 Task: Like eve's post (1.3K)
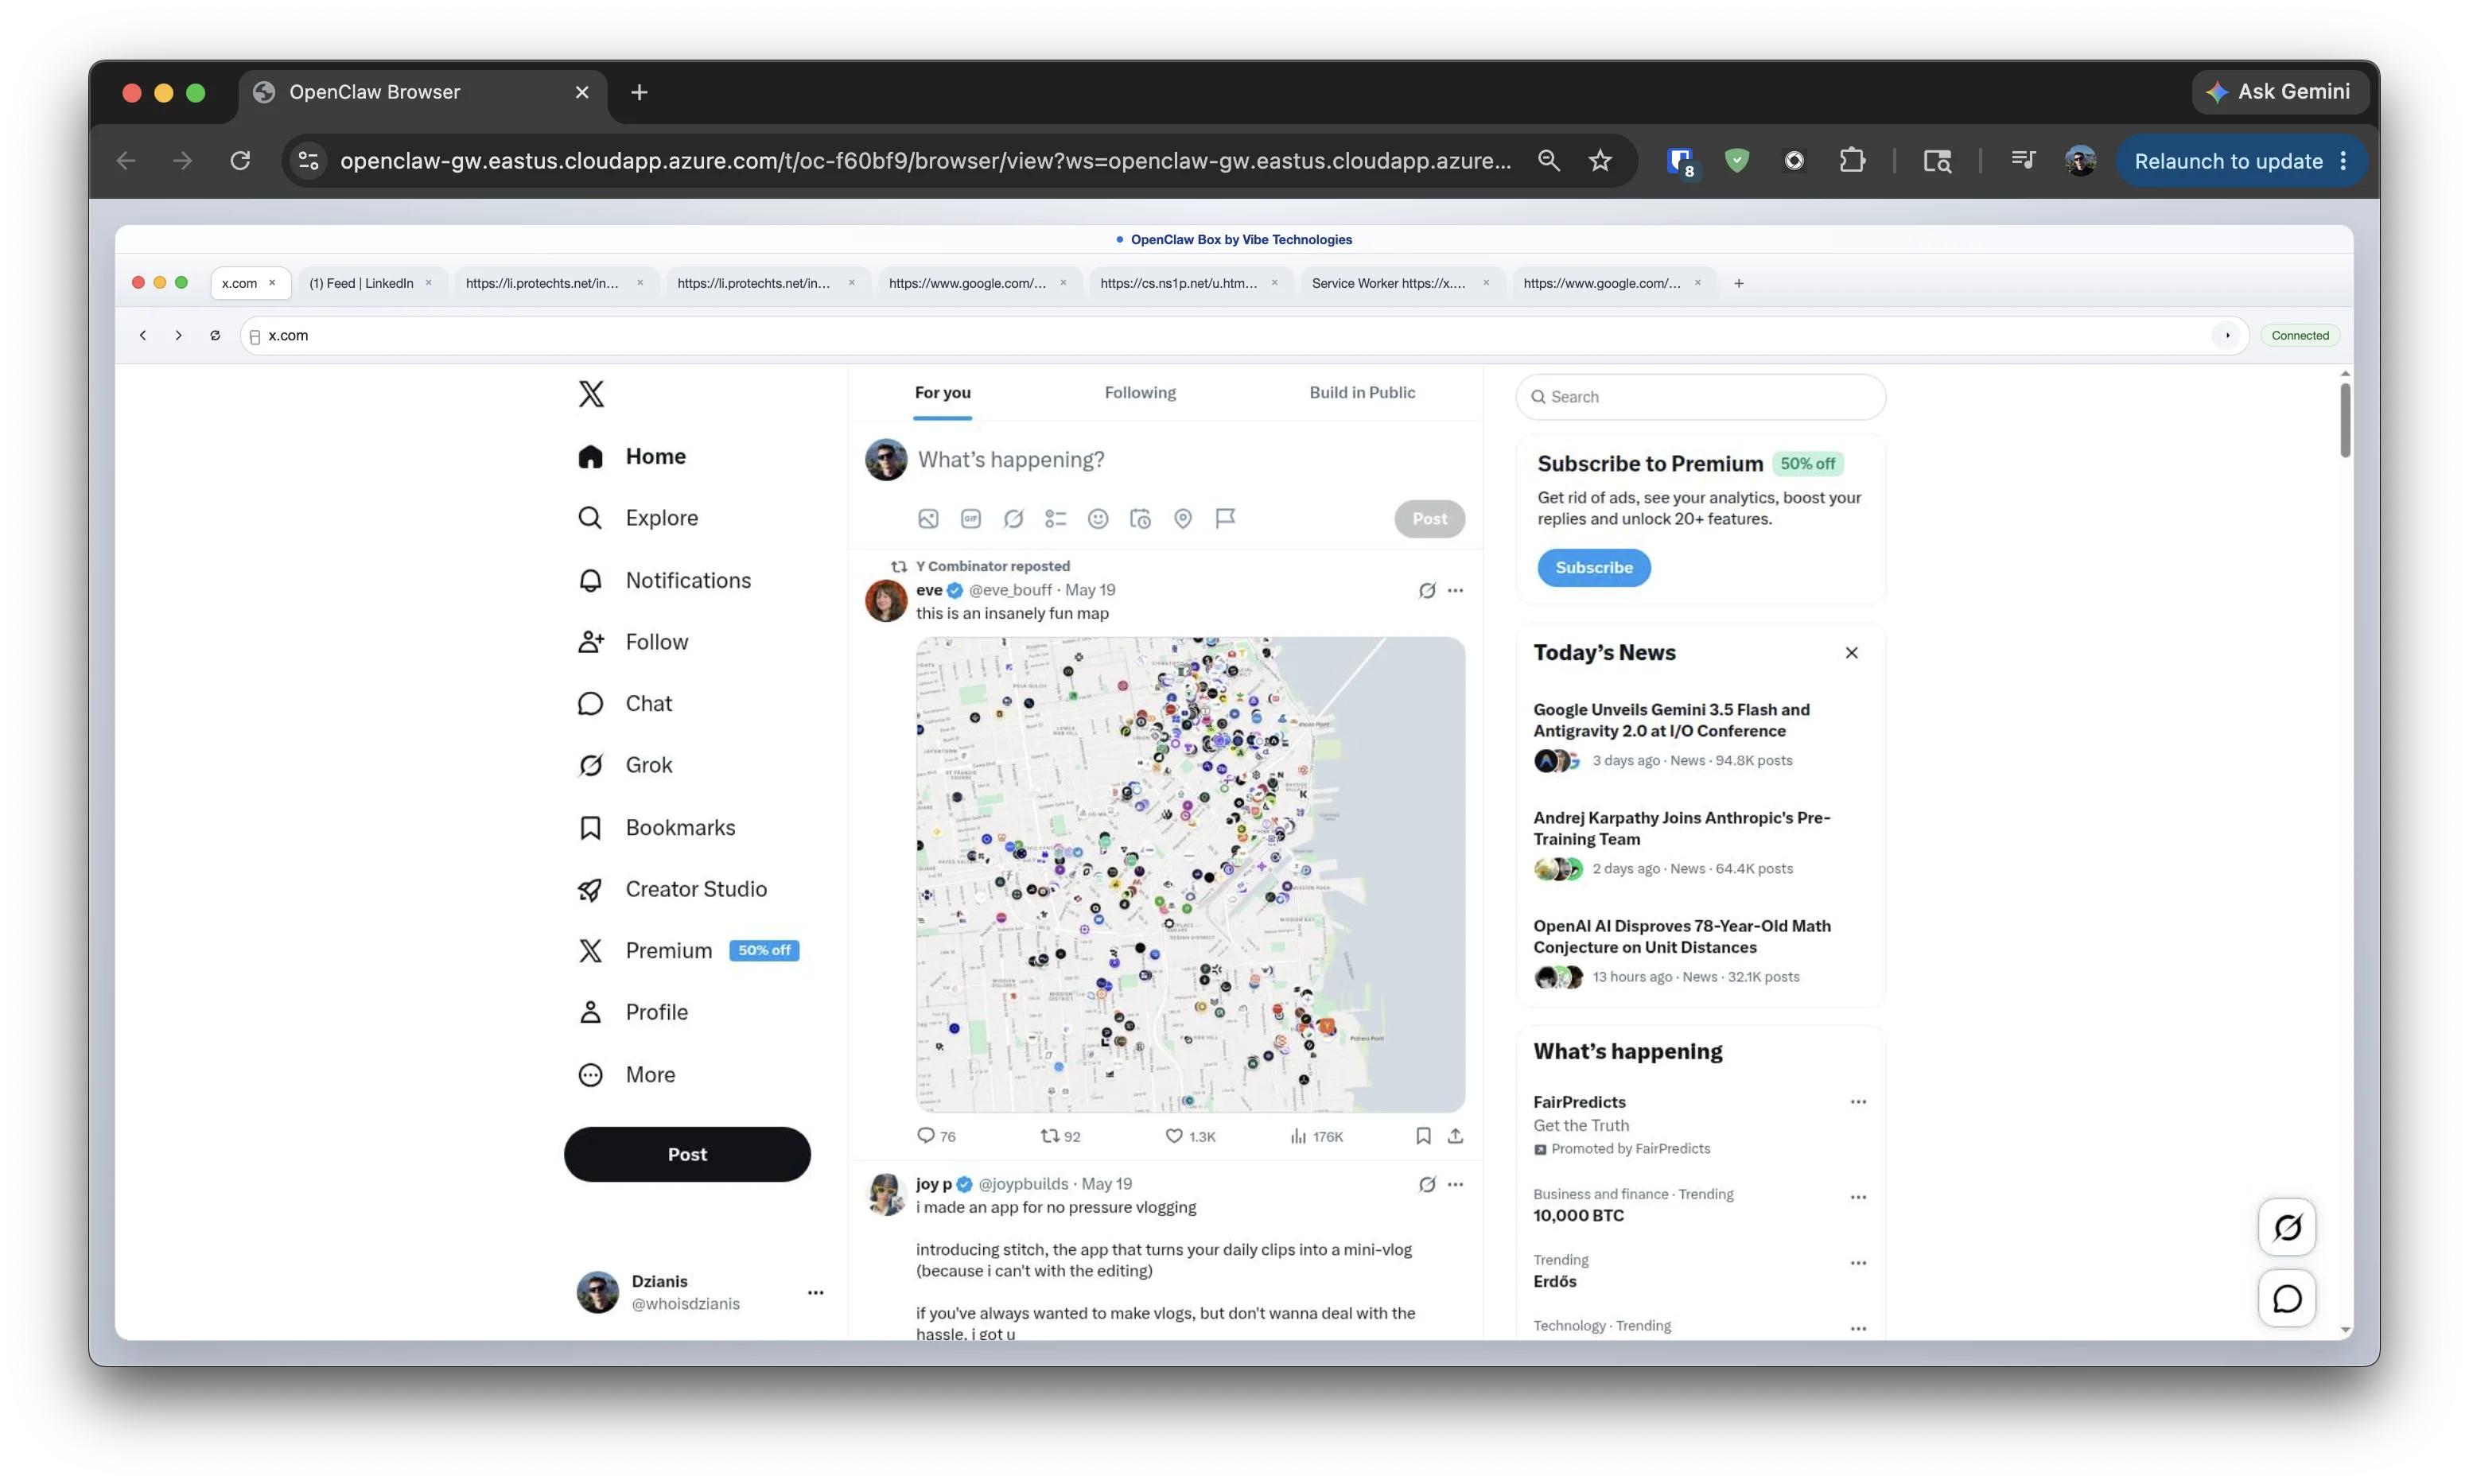(1190, 1136)
